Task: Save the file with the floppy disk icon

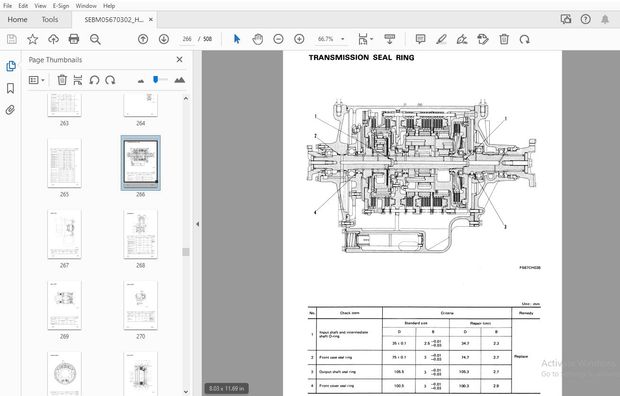Action: 12,39
